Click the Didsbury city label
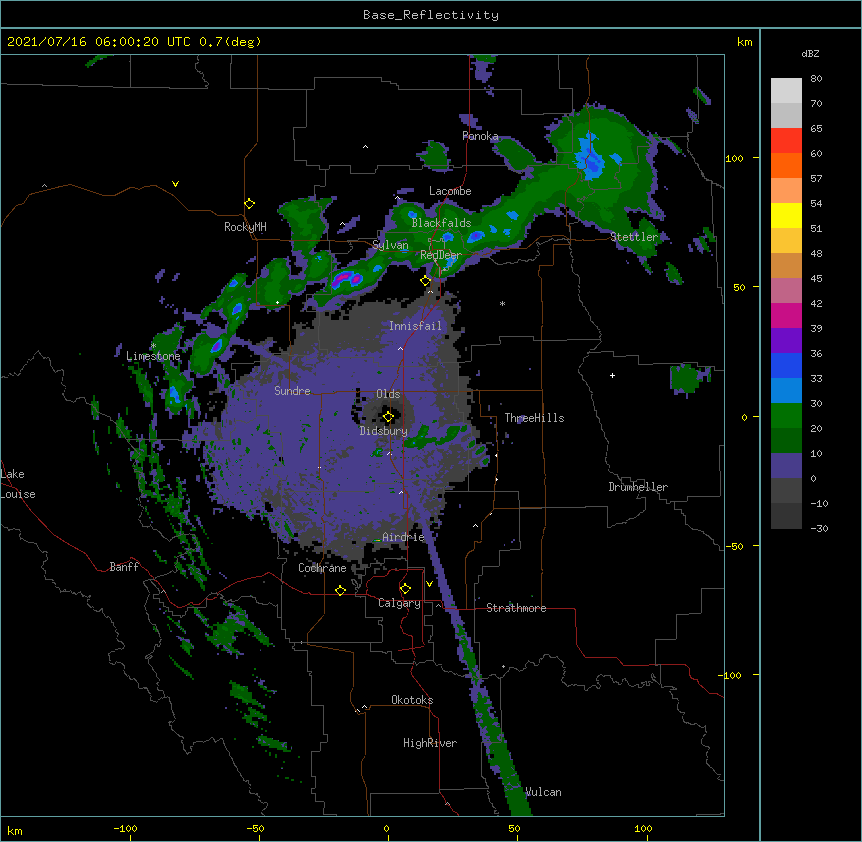 383,431
